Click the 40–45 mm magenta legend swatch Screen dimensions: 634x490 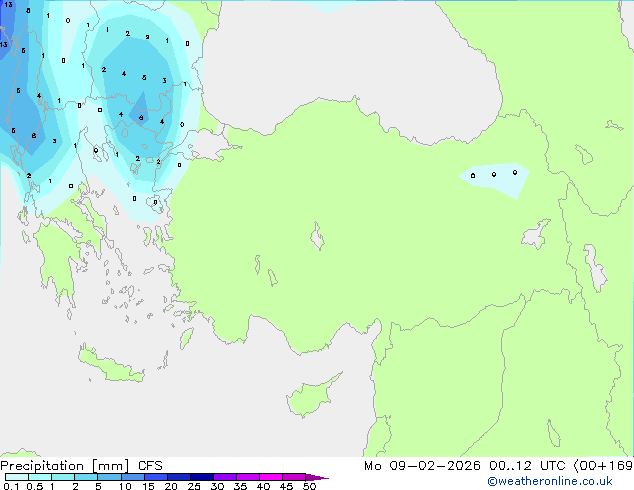click(271, 477)
